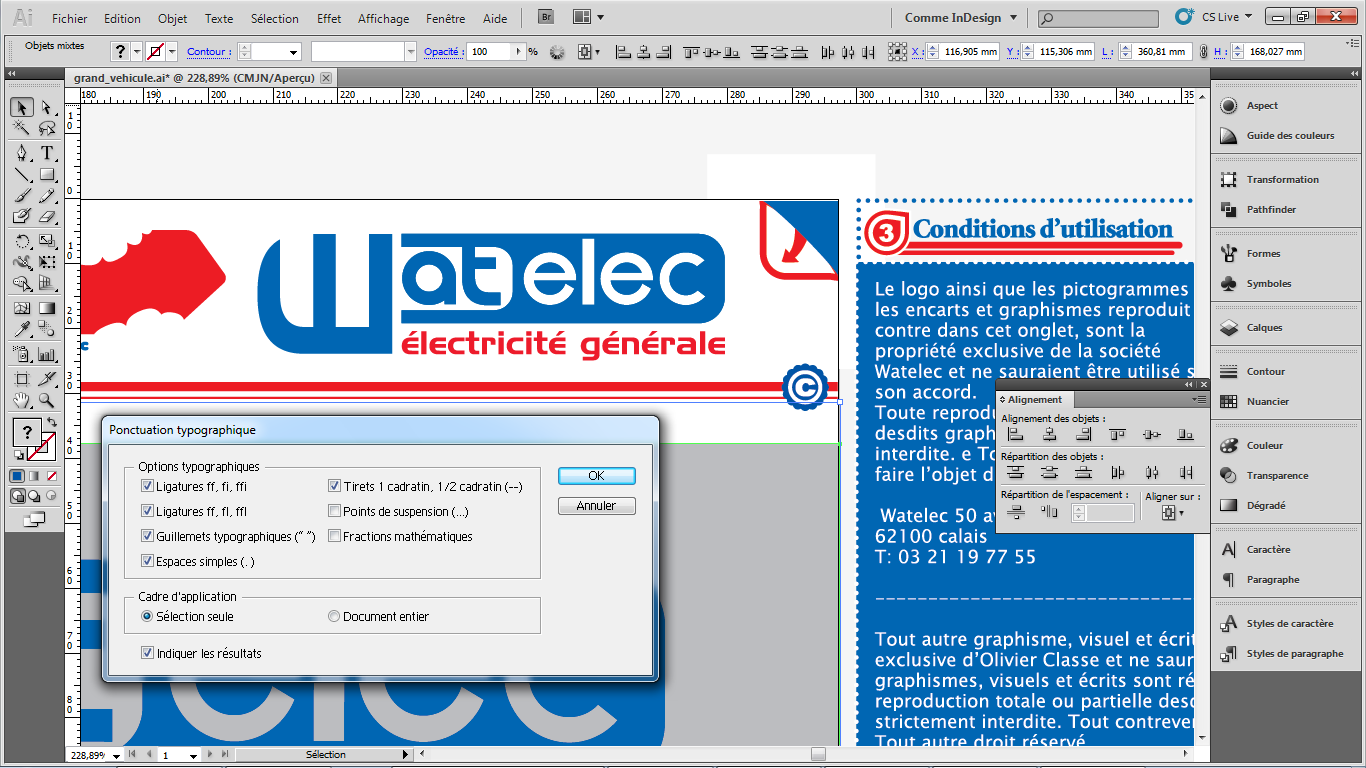Uncheck the "Ligatures ff, fl, ffl" checkbox
This screenshot has width=1366, height=768.
[x=148, y=512]
